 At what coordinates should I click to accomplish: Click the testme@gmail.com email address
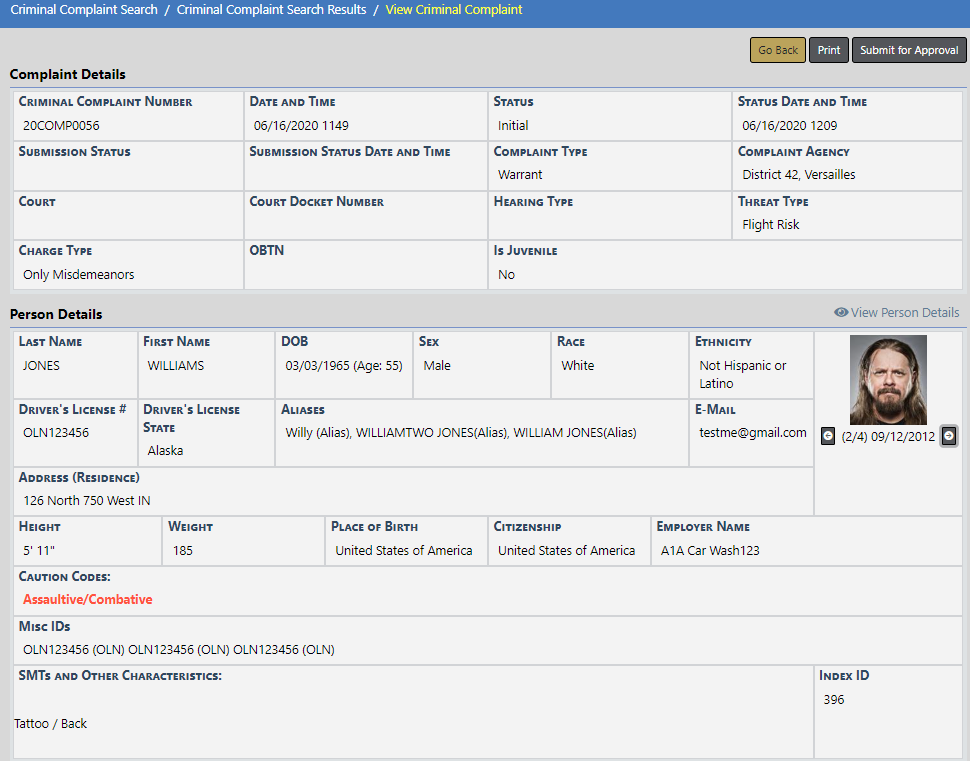pos(752,433)
